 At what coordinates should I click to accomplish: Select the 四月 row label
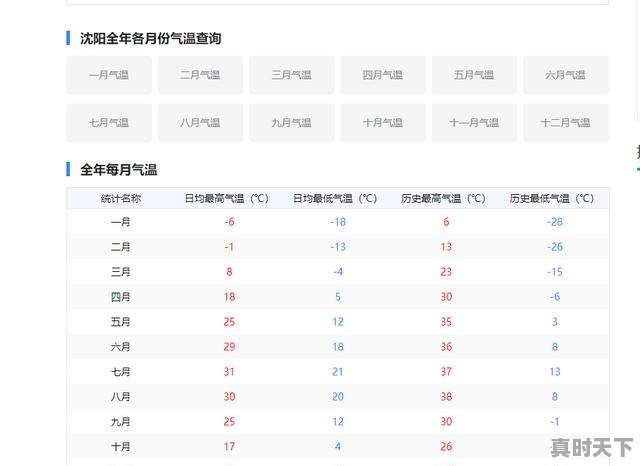click(x=121, y=297)
